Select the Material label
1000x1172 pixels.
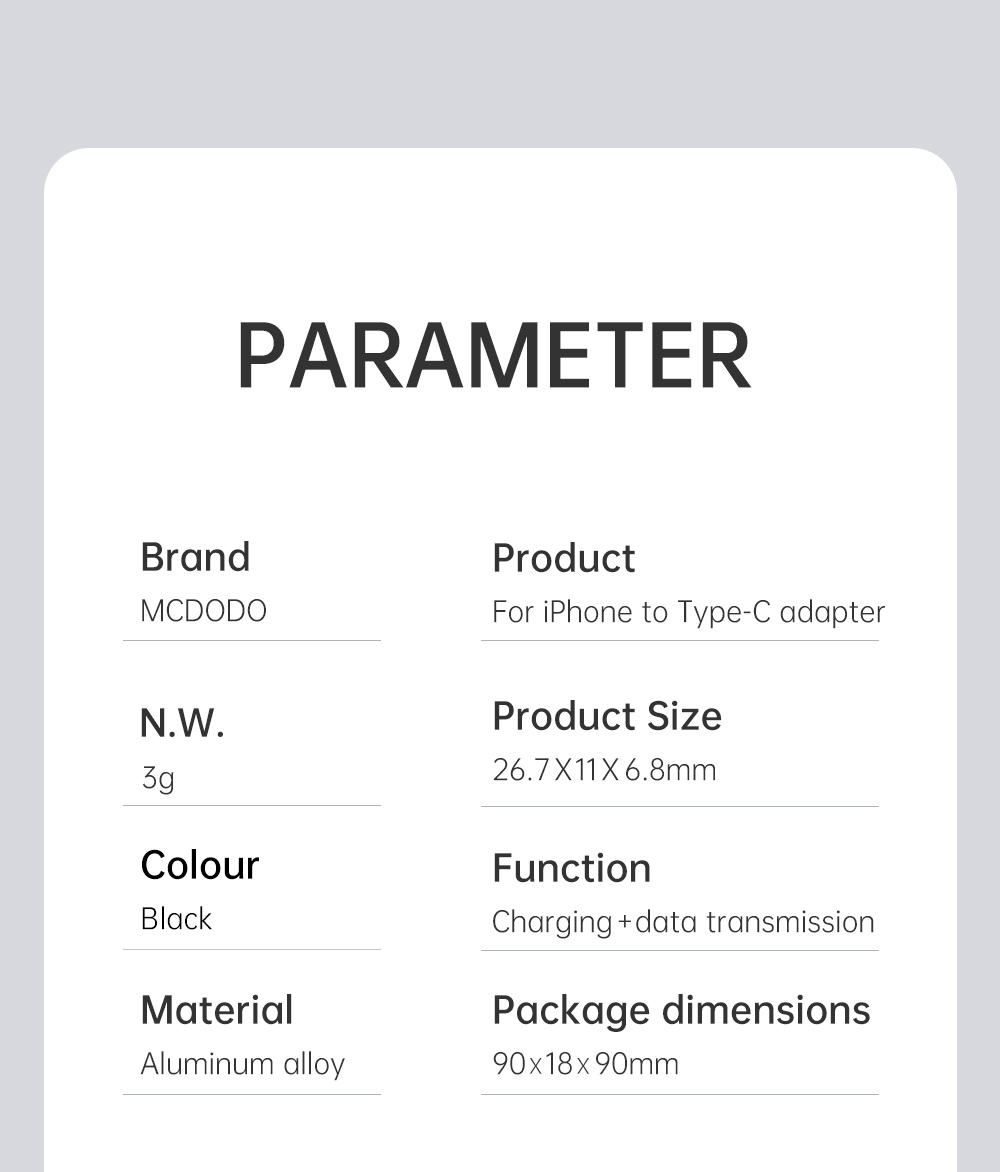coord(216,1010)
